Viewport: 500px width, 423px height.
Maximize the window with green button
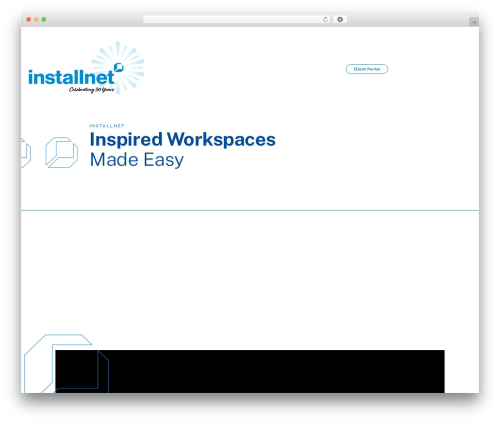point(44,19)
